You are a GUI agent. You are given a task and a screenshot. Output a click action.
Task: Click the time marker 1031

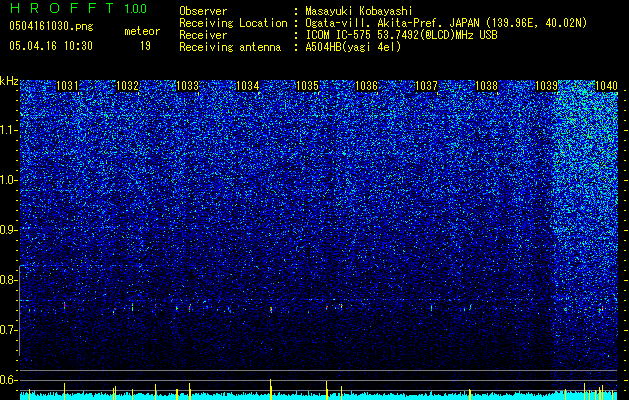pyautogui.click(x=67, y=86)
